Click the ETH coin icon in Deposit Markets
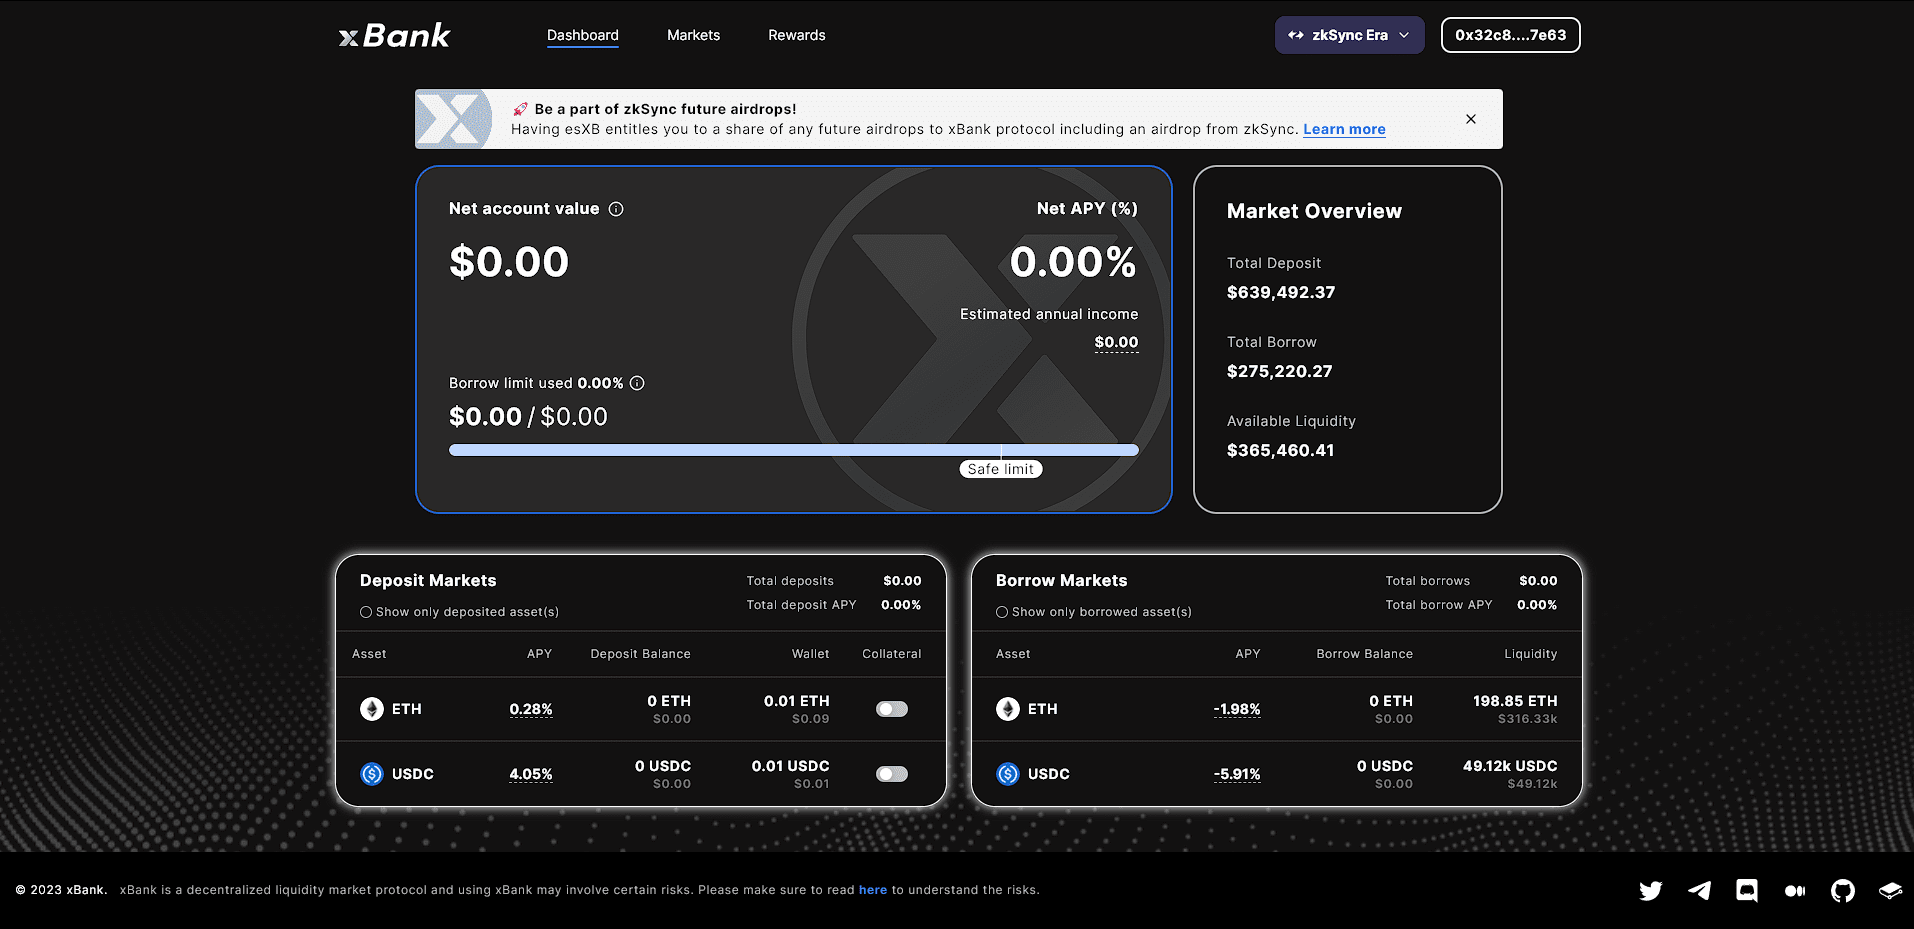The width and height of the screenshot is (1914, 929). point(372,709)
